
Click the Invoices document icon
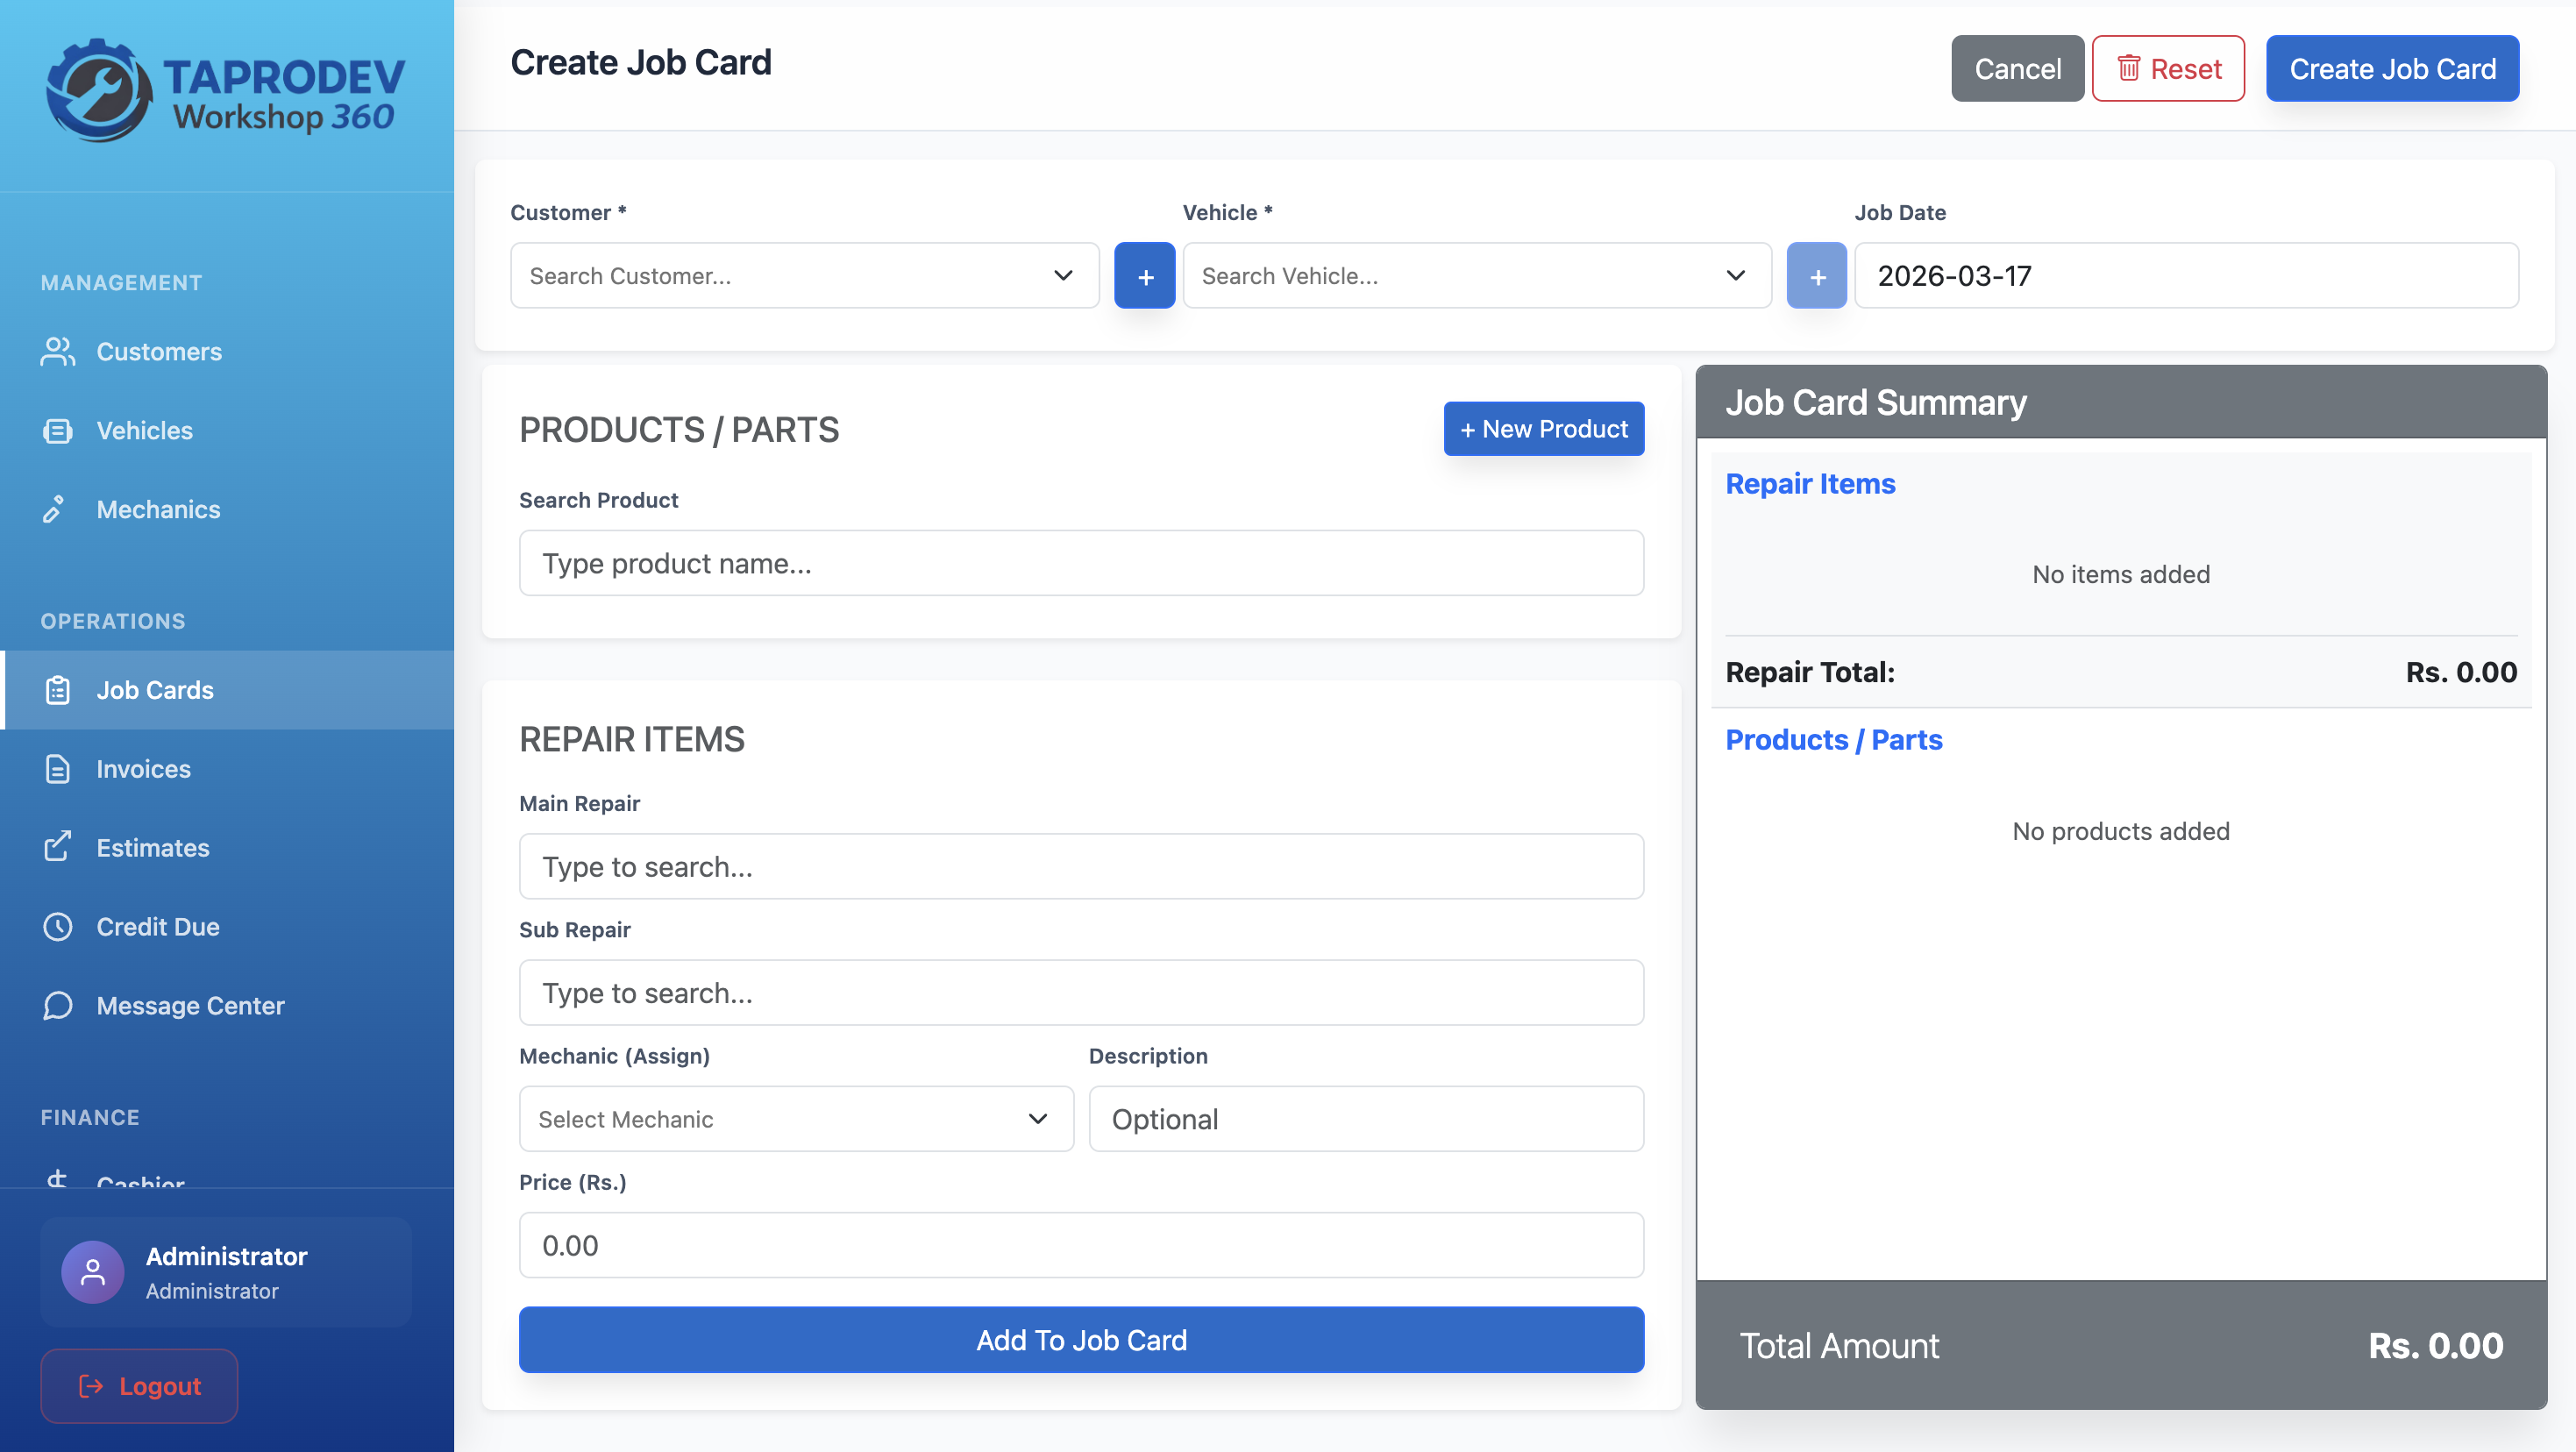pyautogui.click(x=57, y=768)
